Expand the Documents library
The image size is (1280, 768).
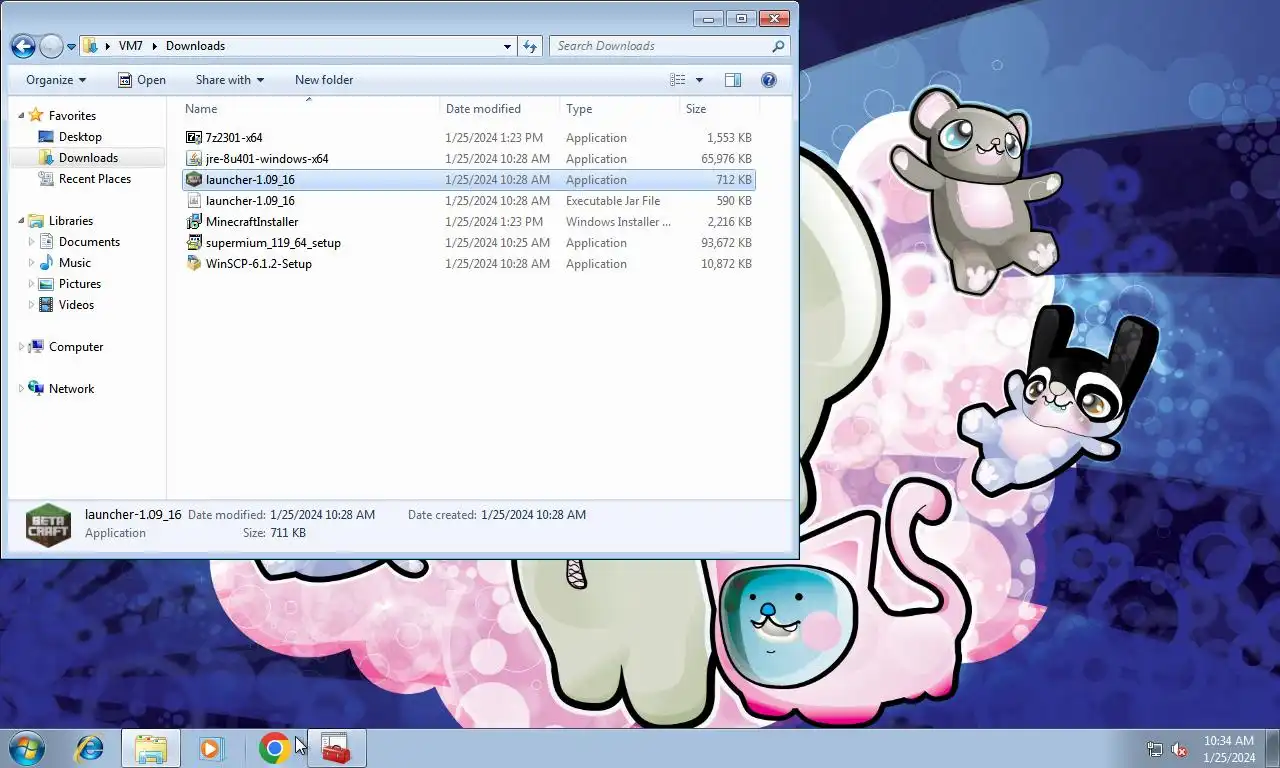pos(31,242)
